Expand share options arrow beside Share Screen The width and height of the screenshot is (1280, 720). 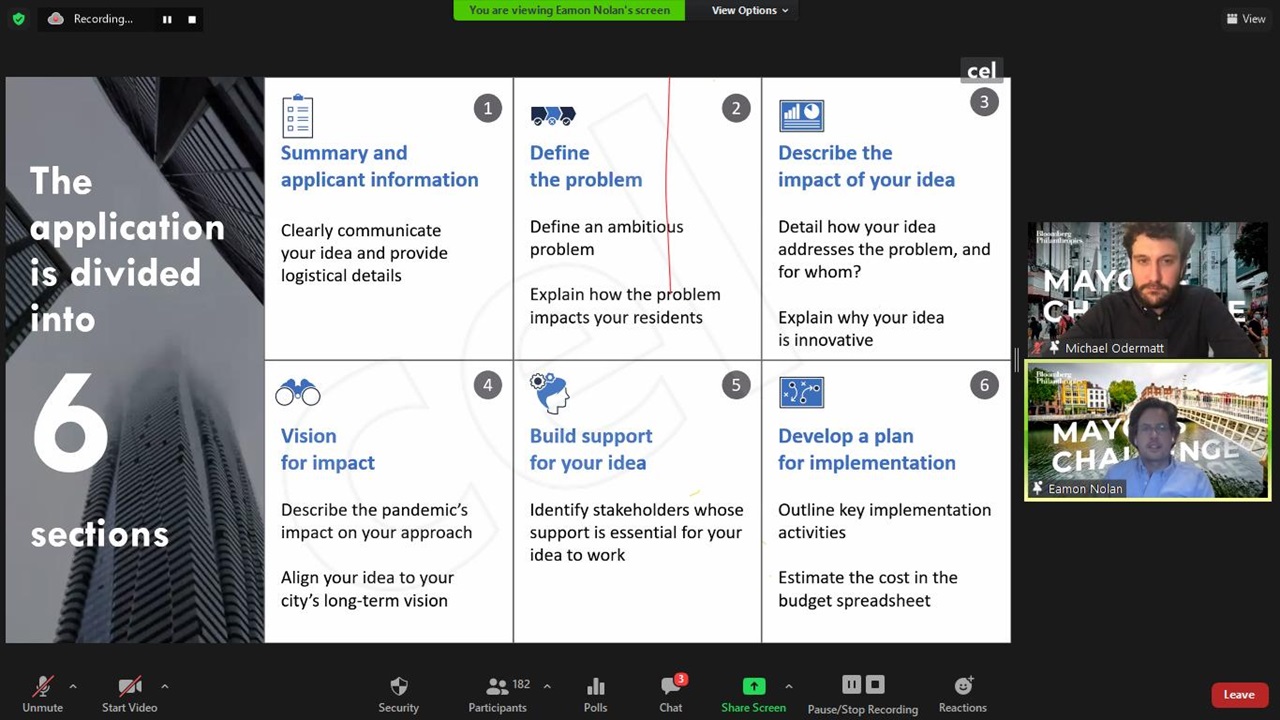point(788,686)
